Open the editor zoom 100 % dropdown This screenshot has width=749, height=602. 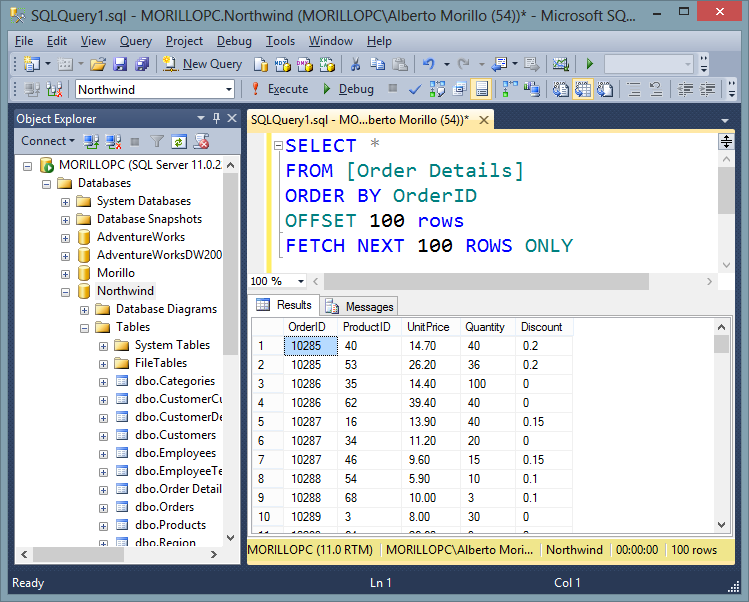tap(301, 281)
